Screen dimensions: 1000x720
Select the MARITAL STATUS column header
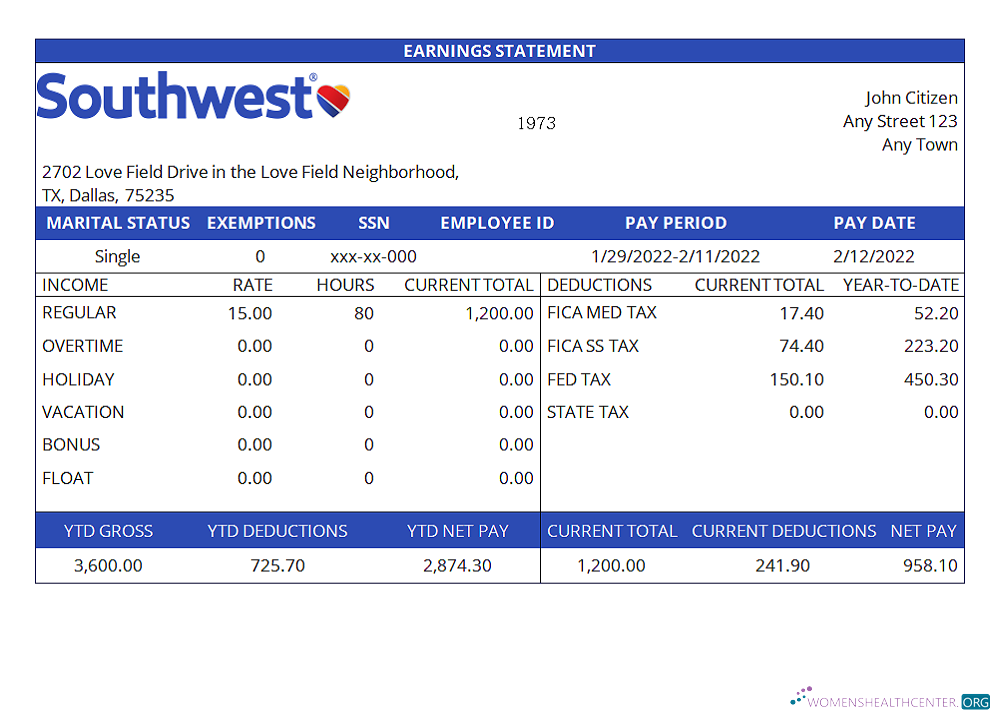click(118, 222)
